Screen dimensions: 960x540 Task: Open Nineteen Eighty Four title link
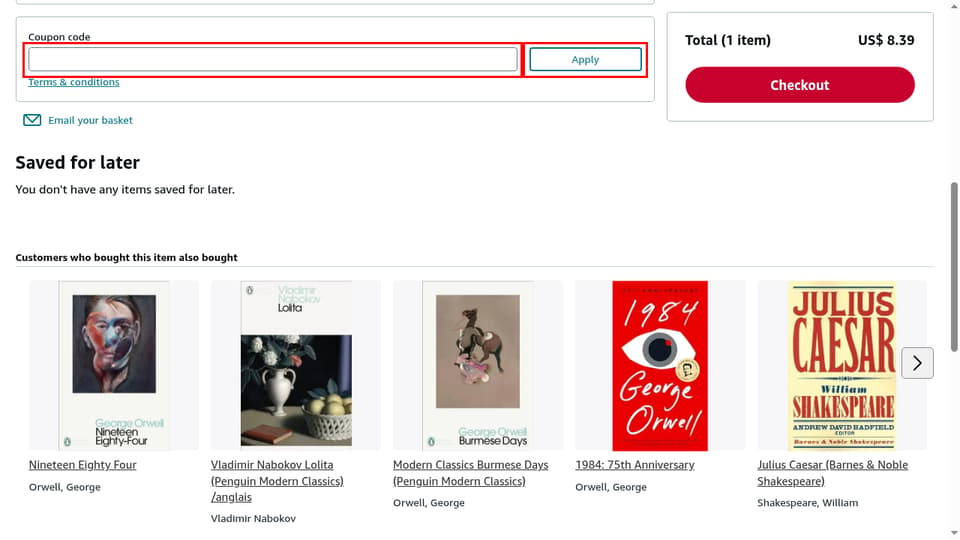point(83,465)
